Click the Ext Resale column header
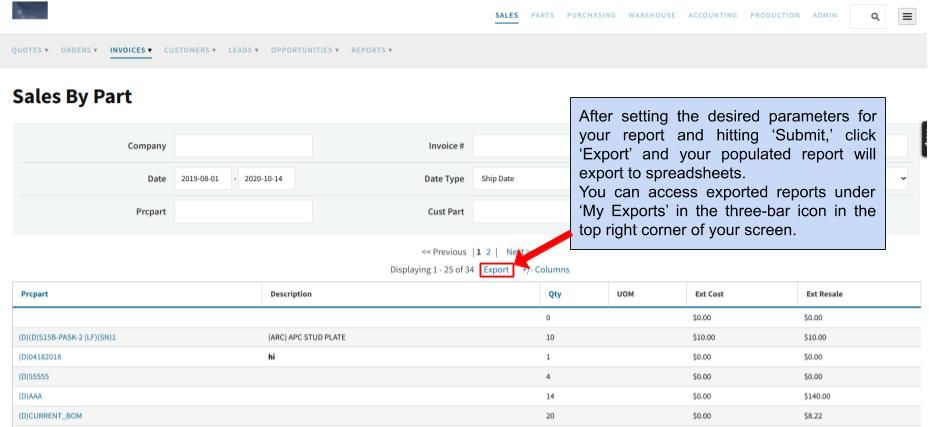 coord(824,294)
